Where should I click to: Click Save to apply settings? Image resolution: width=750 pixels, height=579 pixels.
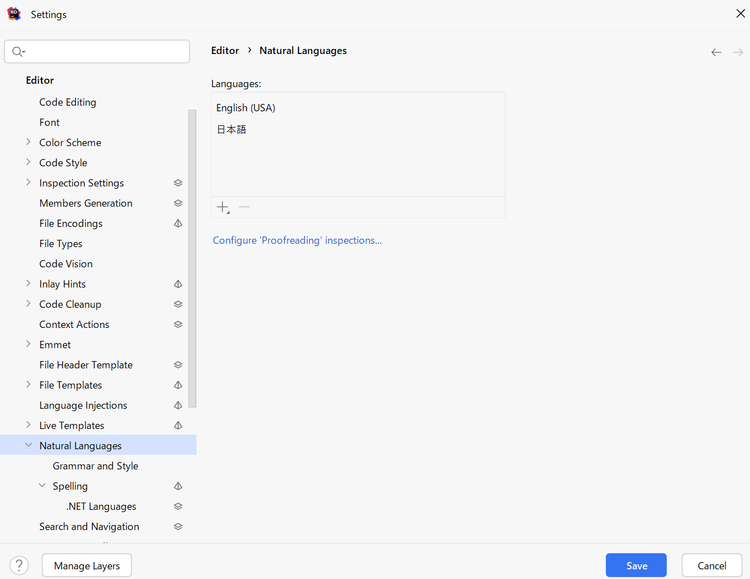click(x=636, y=565)
